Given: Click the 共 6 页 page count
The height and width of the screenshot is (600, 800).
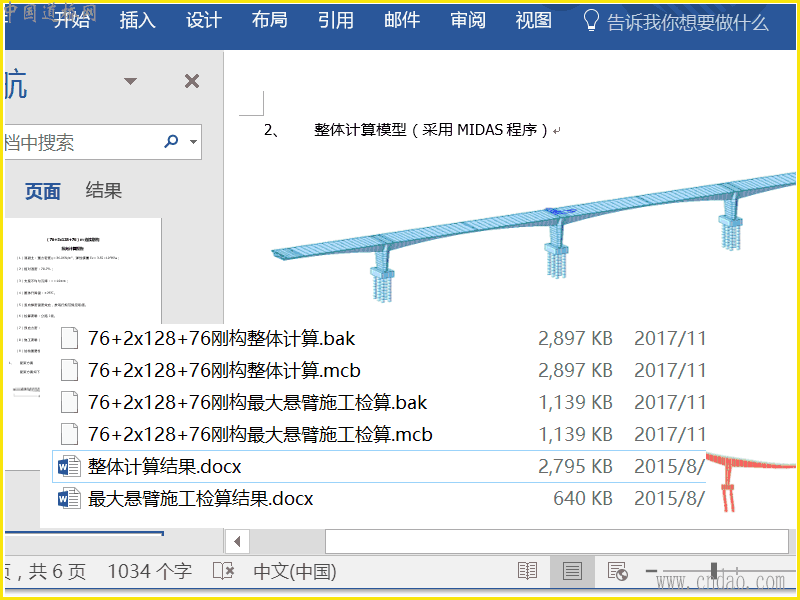Looking at the screenshot, I should pyautogui.click(x=57, y=571).
